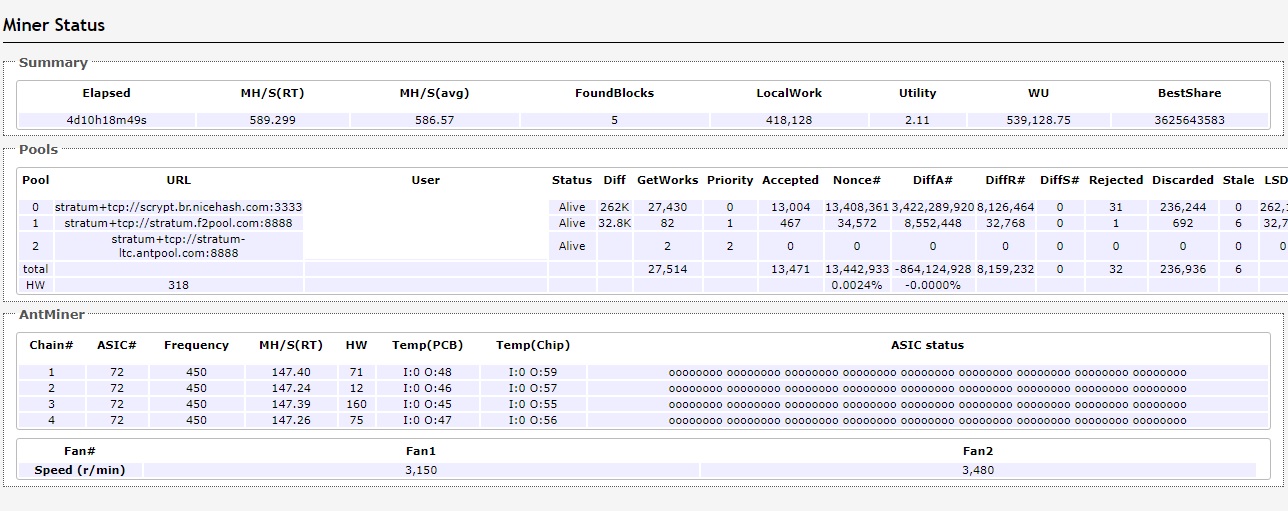Select the Elapsed value 4d10h18m49s
The height and width of the screenshot is (511, 1288).
pos(106,120)
